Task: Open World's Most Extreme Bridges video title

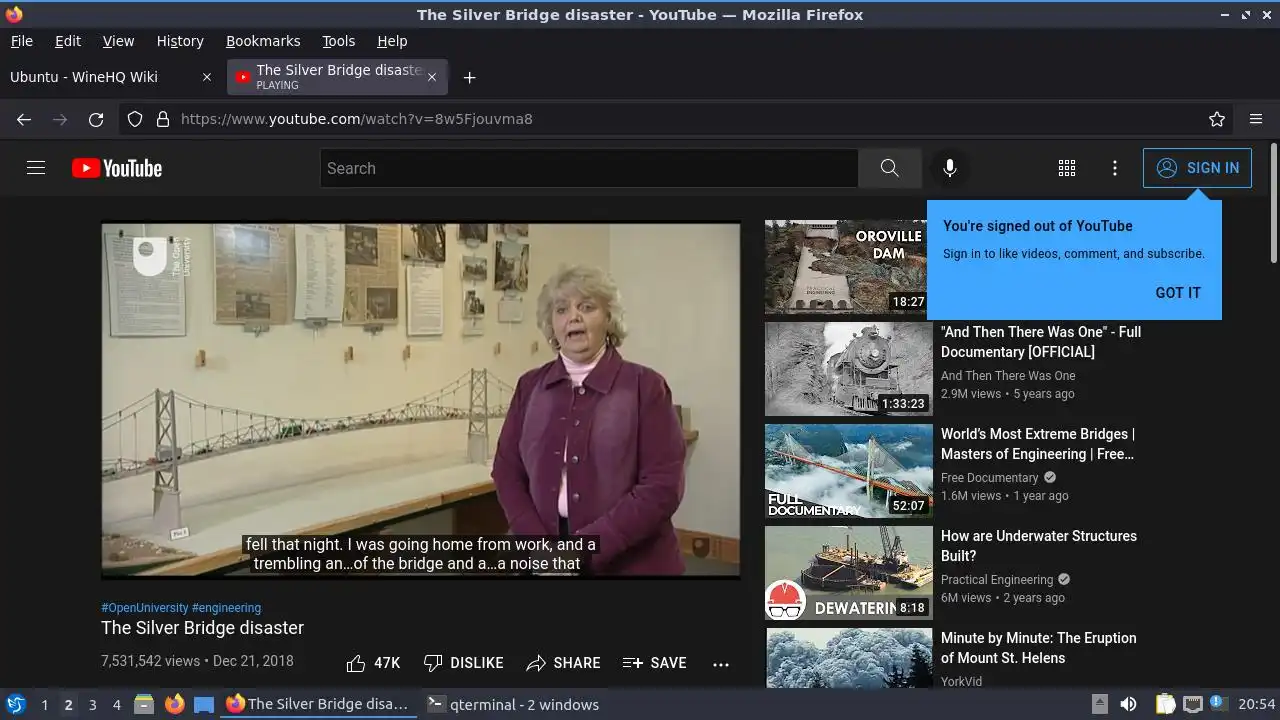Action: tap(1038, 444)
